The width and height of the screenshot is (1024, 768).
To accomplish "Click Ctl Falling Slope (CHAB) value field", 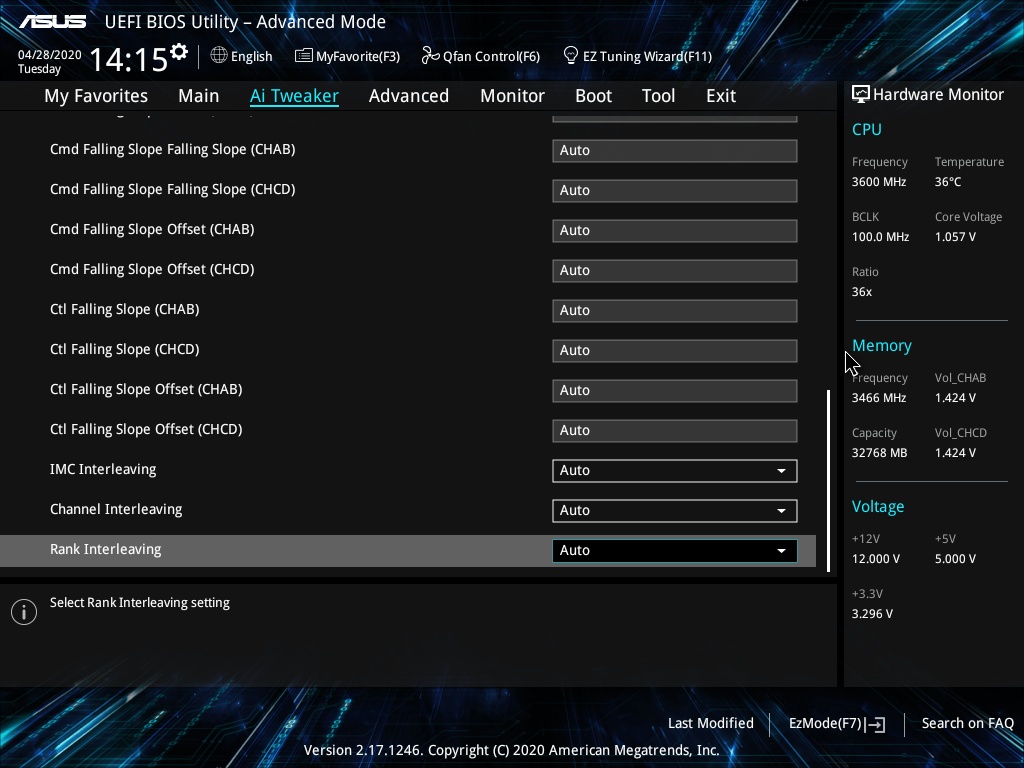I will pyautogui.click(x=675, y=310).
